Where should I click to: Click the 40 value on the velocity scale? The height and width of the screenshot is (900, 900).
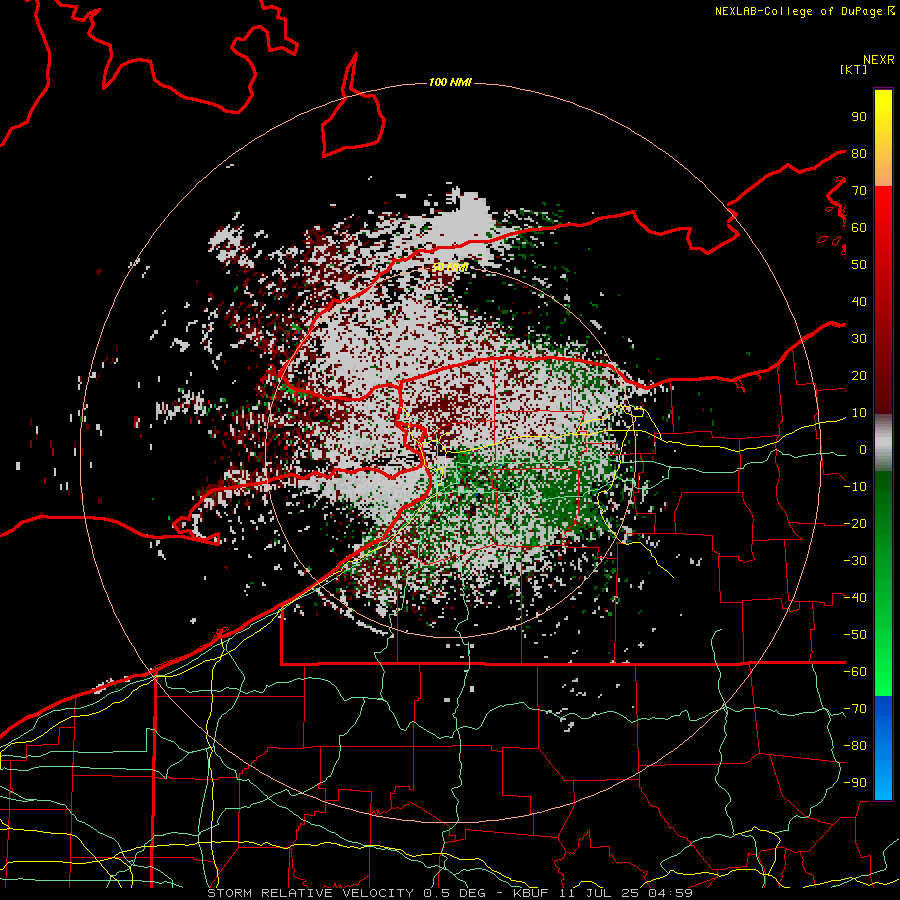[x=859, y=301]
